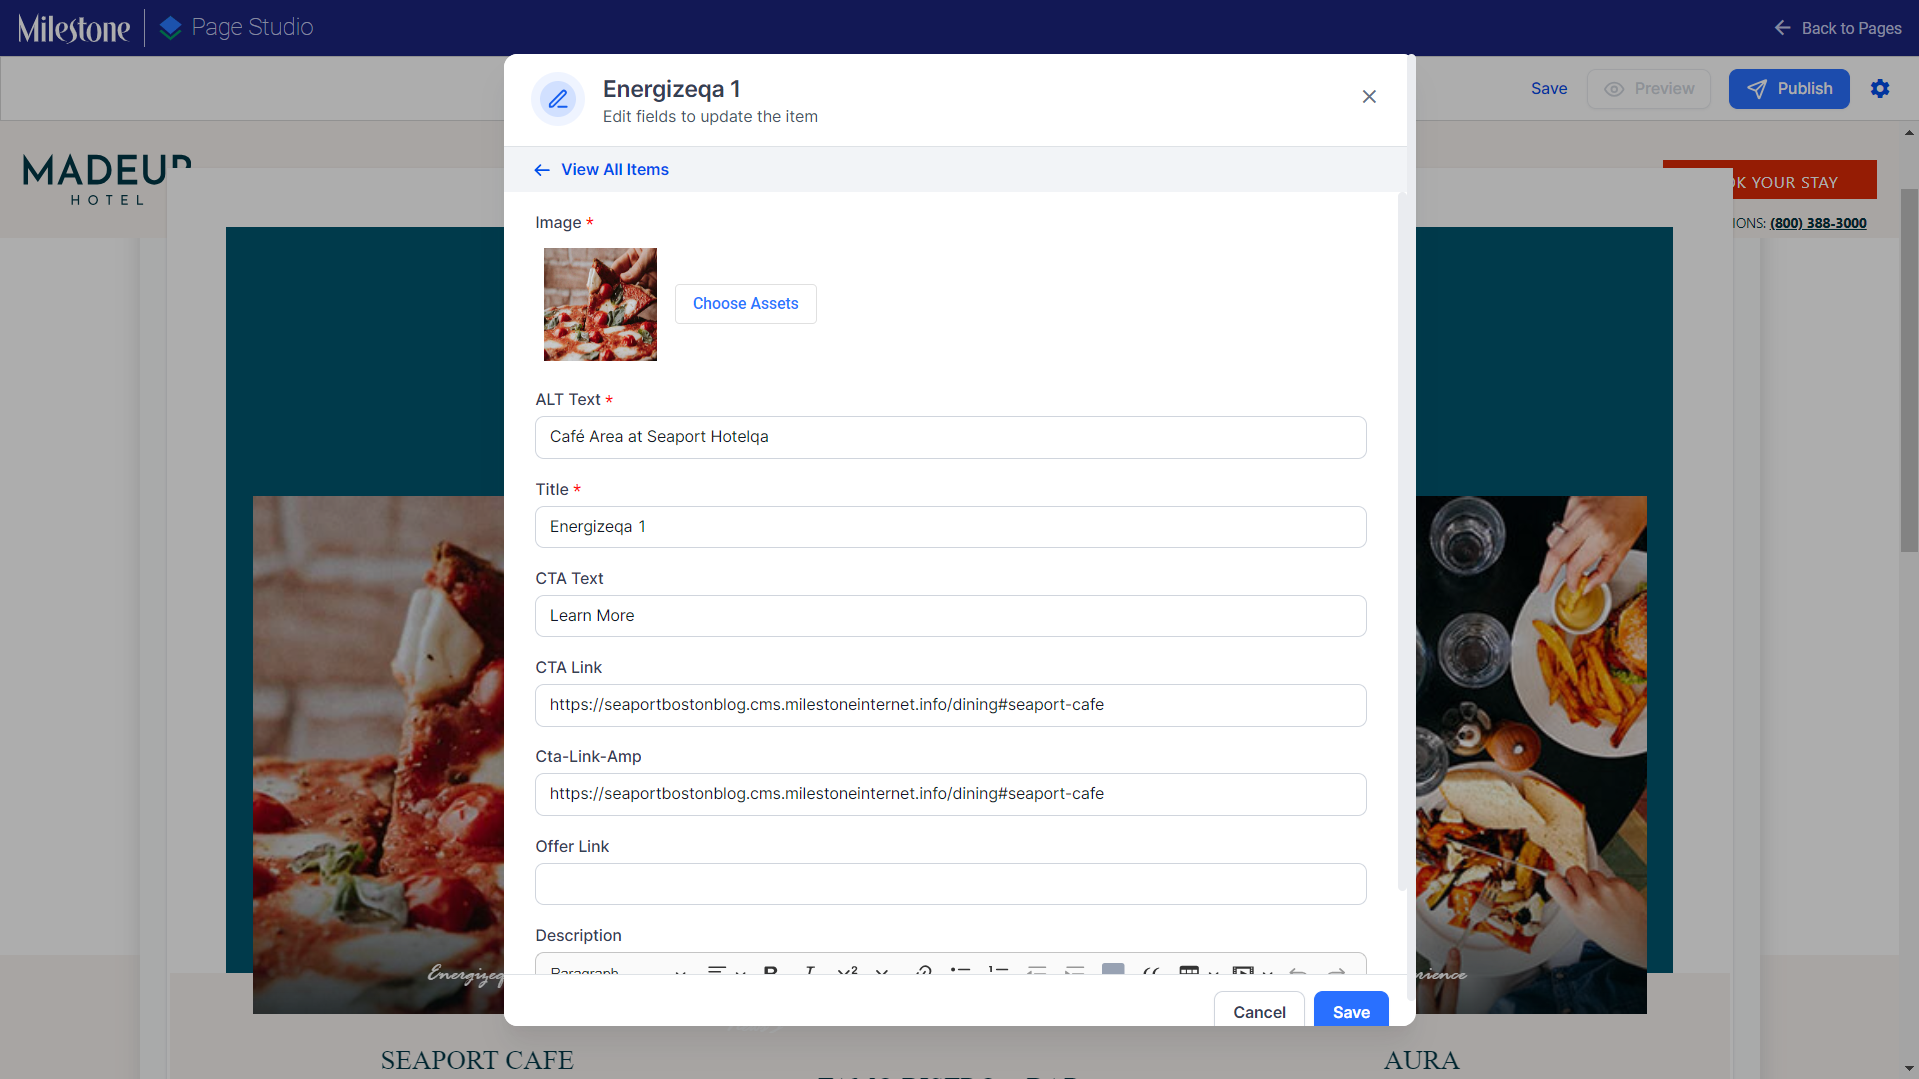Click the 'Energizeqa 1' dialog heading
This screenshot has height=1079, width=1919.
pyautogui.click(x=671, y=89)
